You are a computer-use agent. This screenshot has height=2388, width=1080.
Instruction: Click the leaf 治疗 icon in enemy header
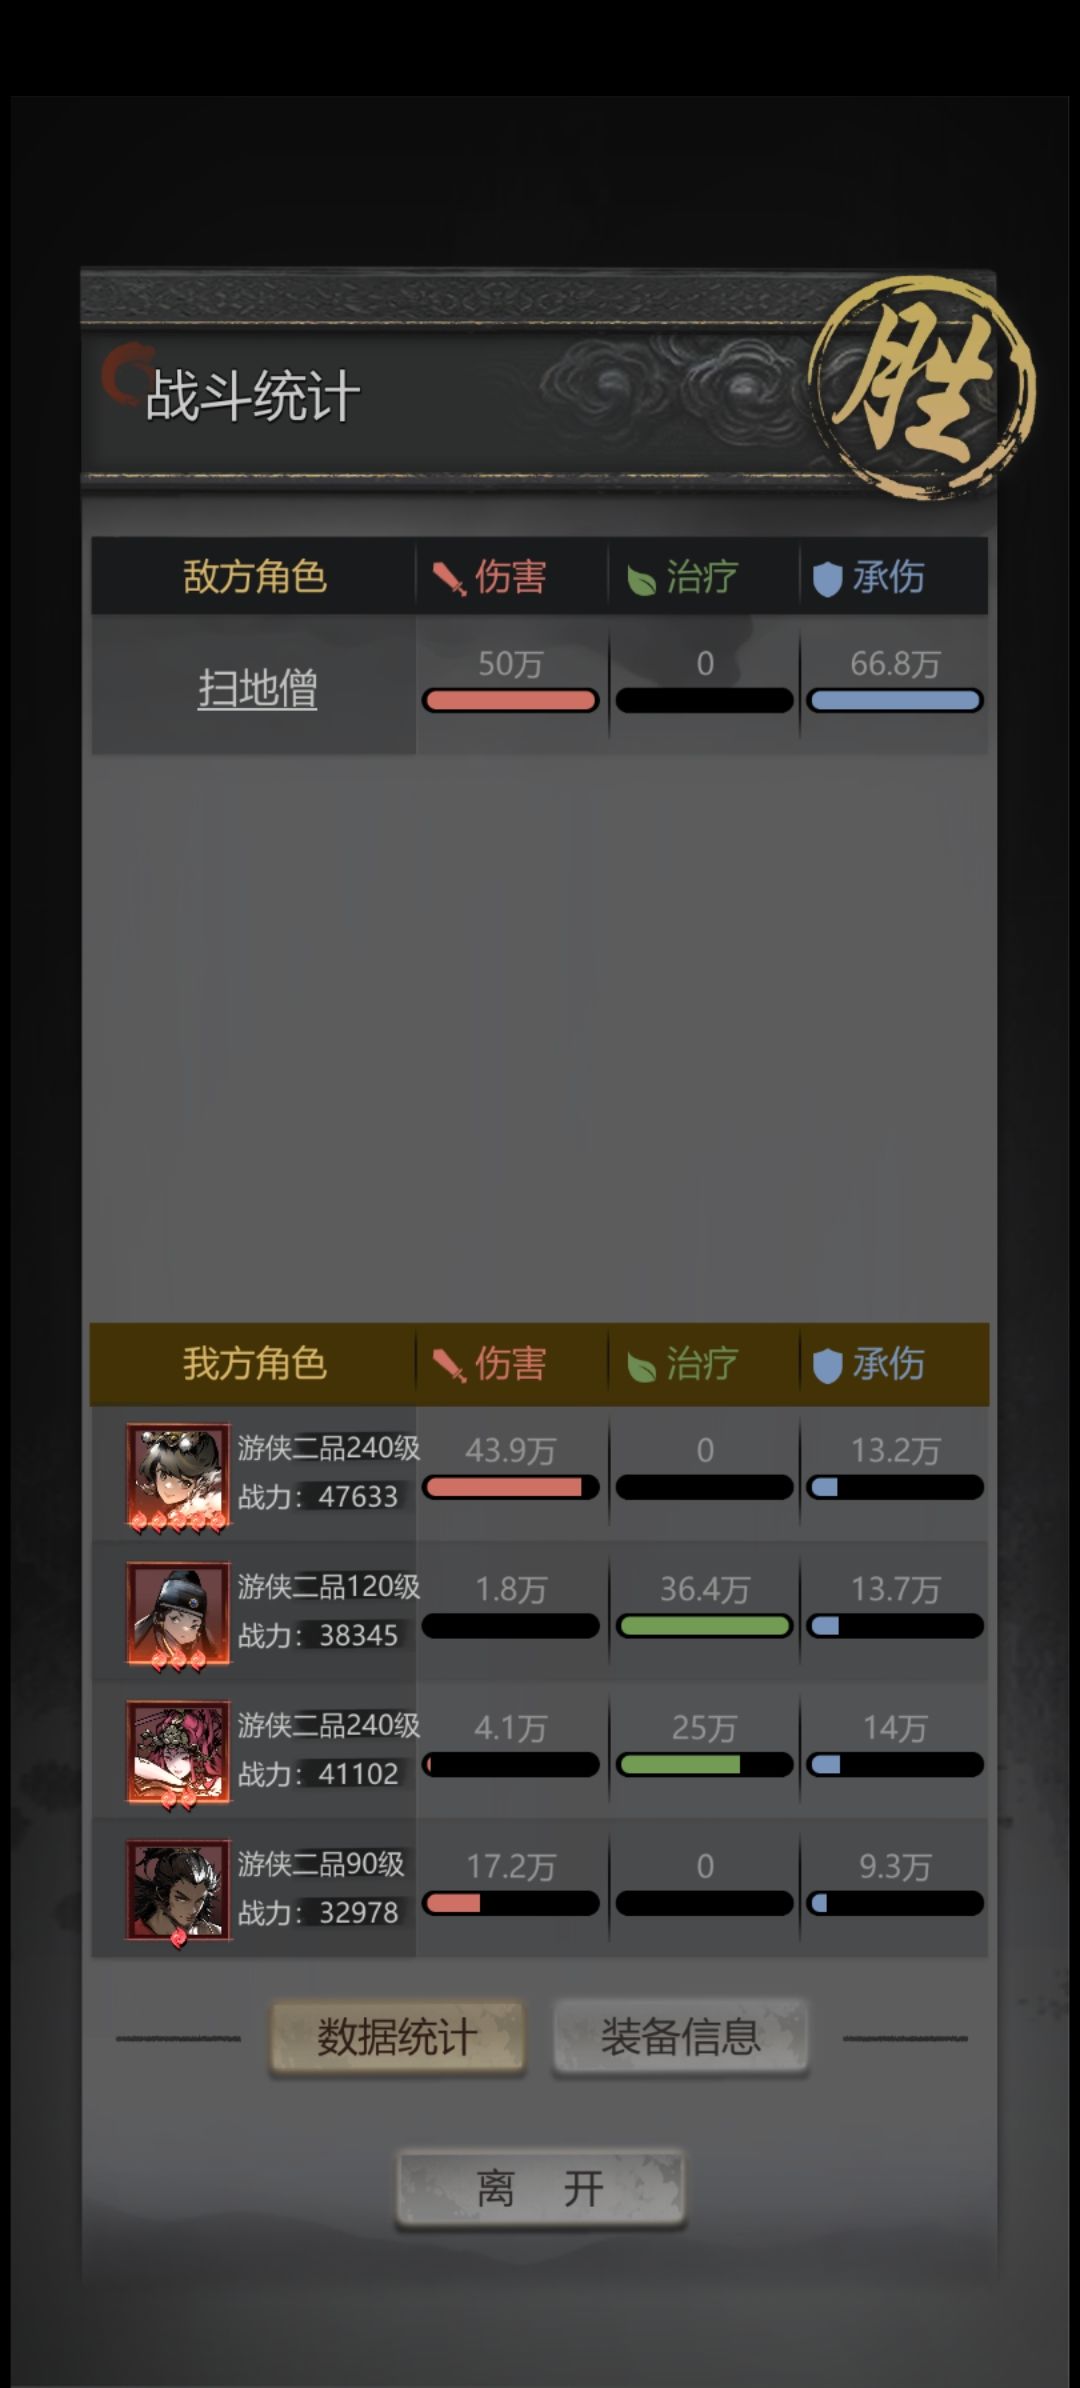tap(641, 578)
